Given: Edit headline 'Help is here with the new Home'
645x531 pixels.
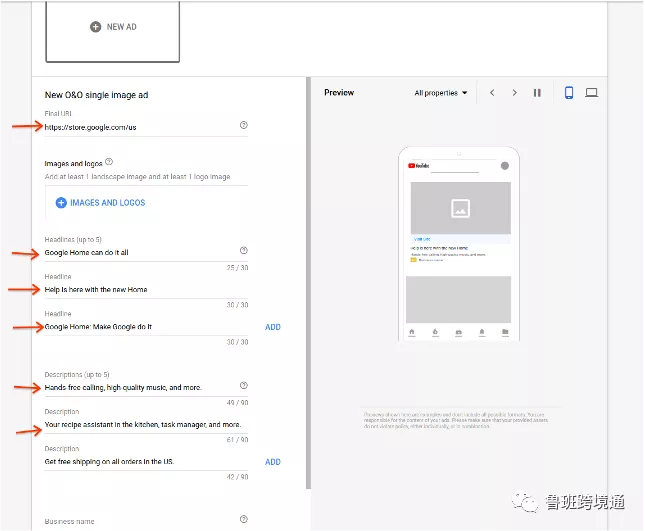Looking at the screenshot, I should 146,290.
